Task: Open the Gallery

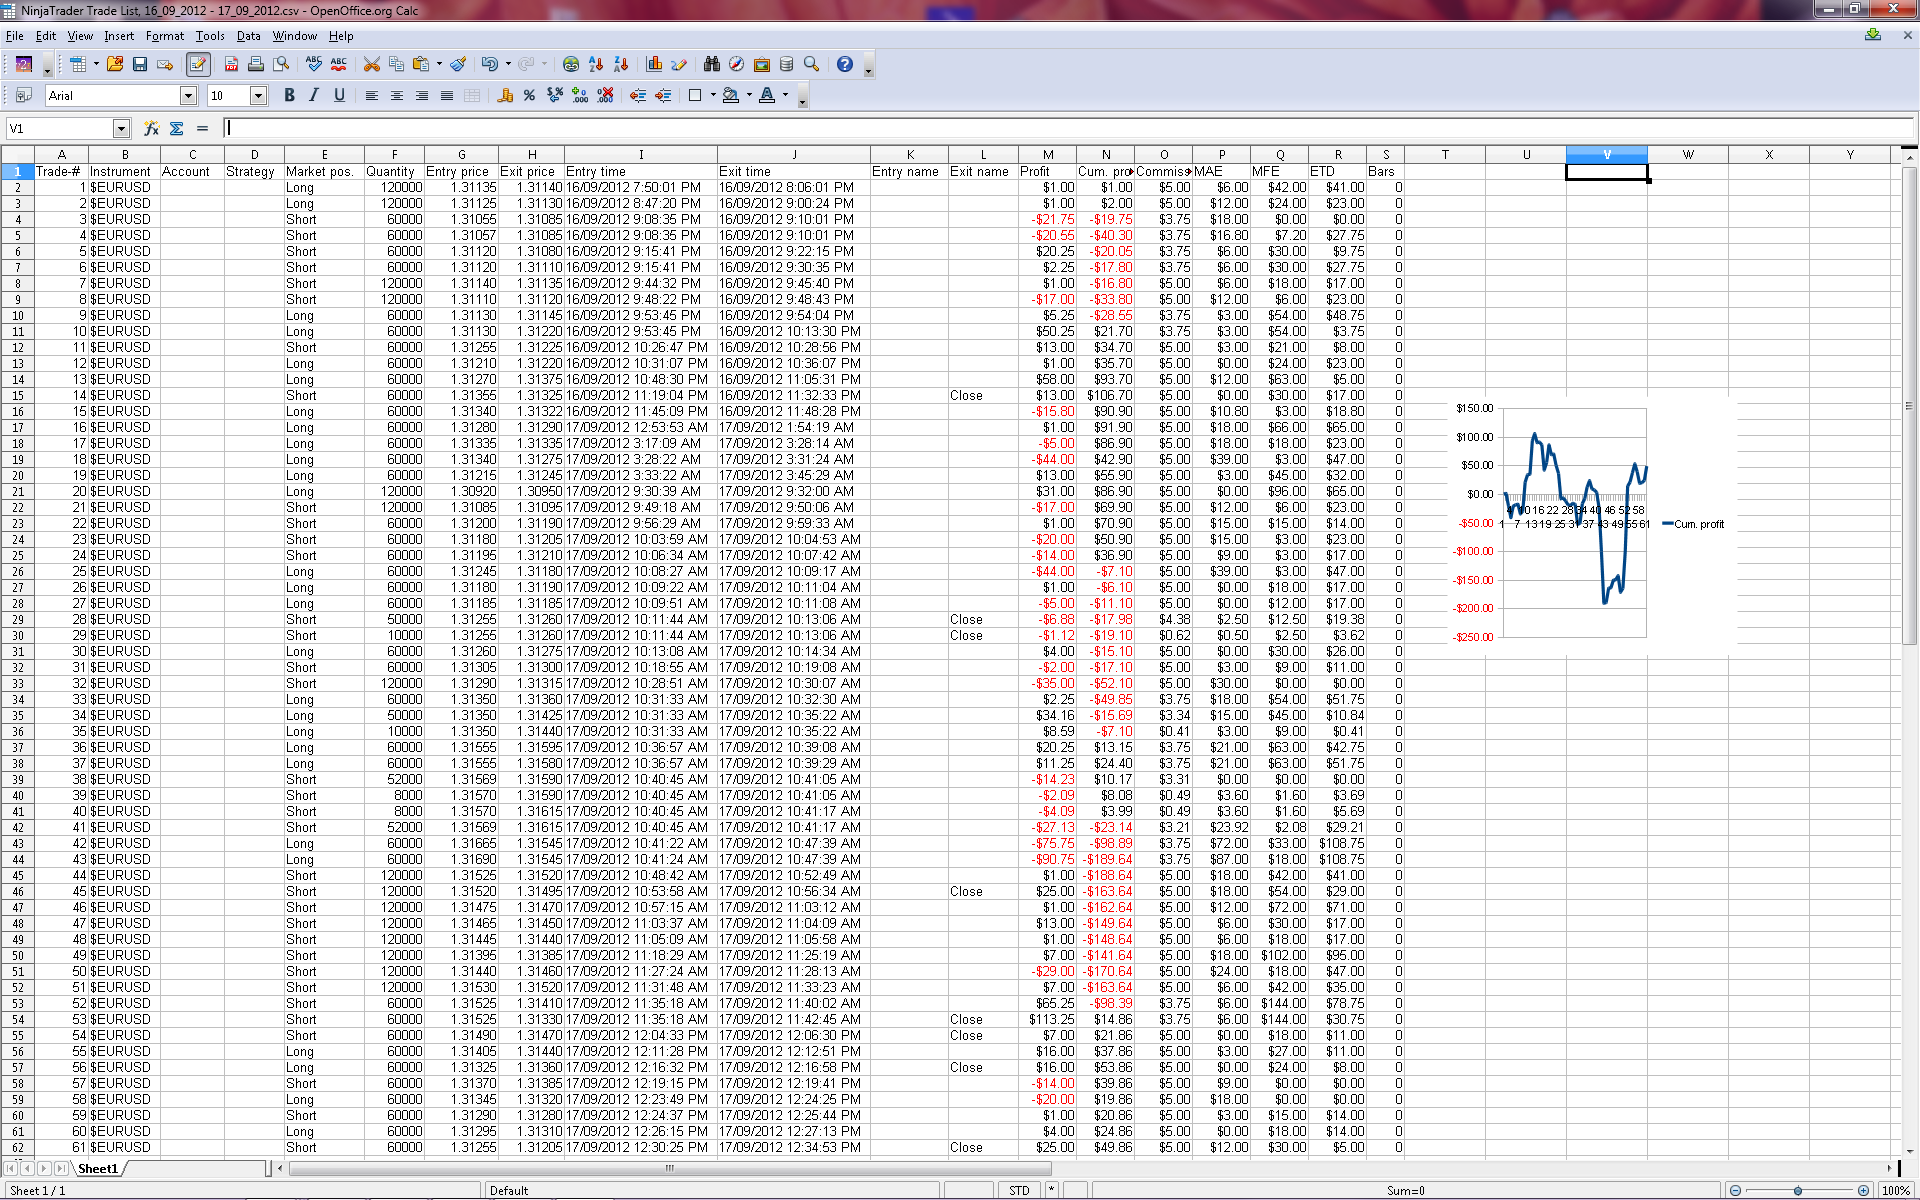Action: pos(762,64)
